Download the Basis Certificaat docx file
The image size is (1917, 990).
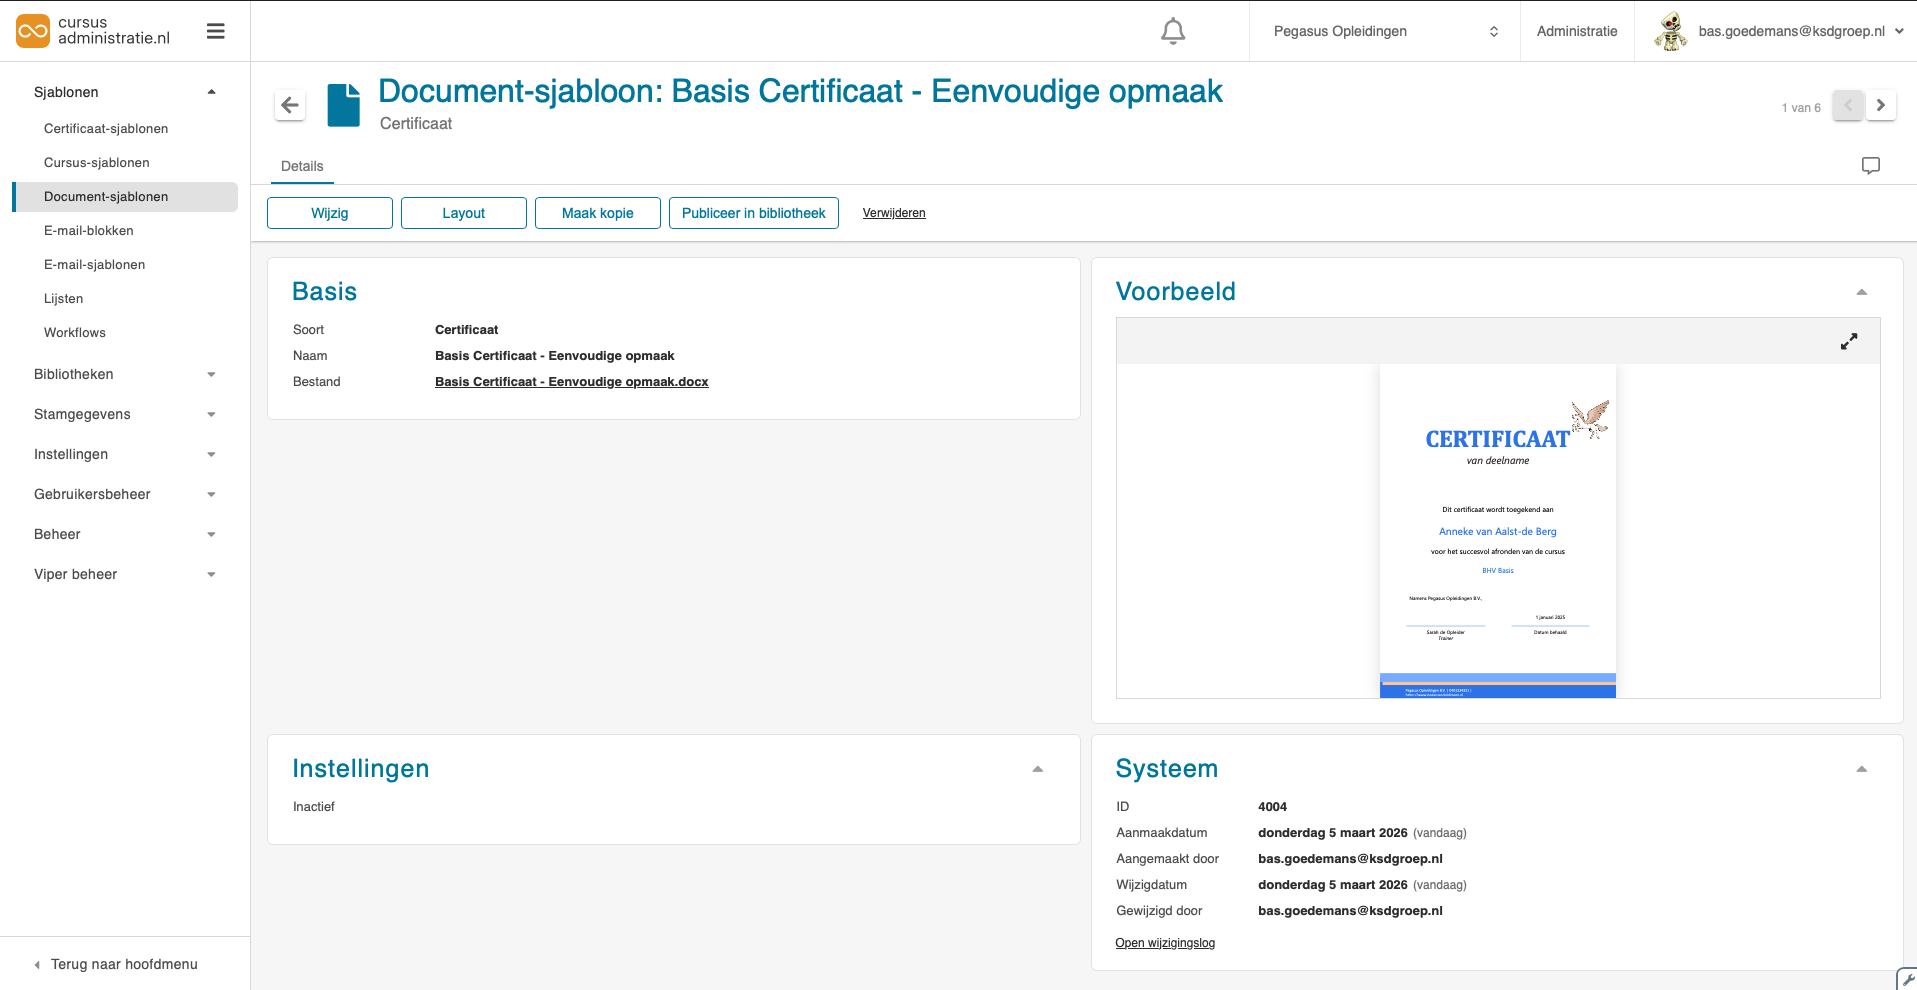[x=571, y=382]
